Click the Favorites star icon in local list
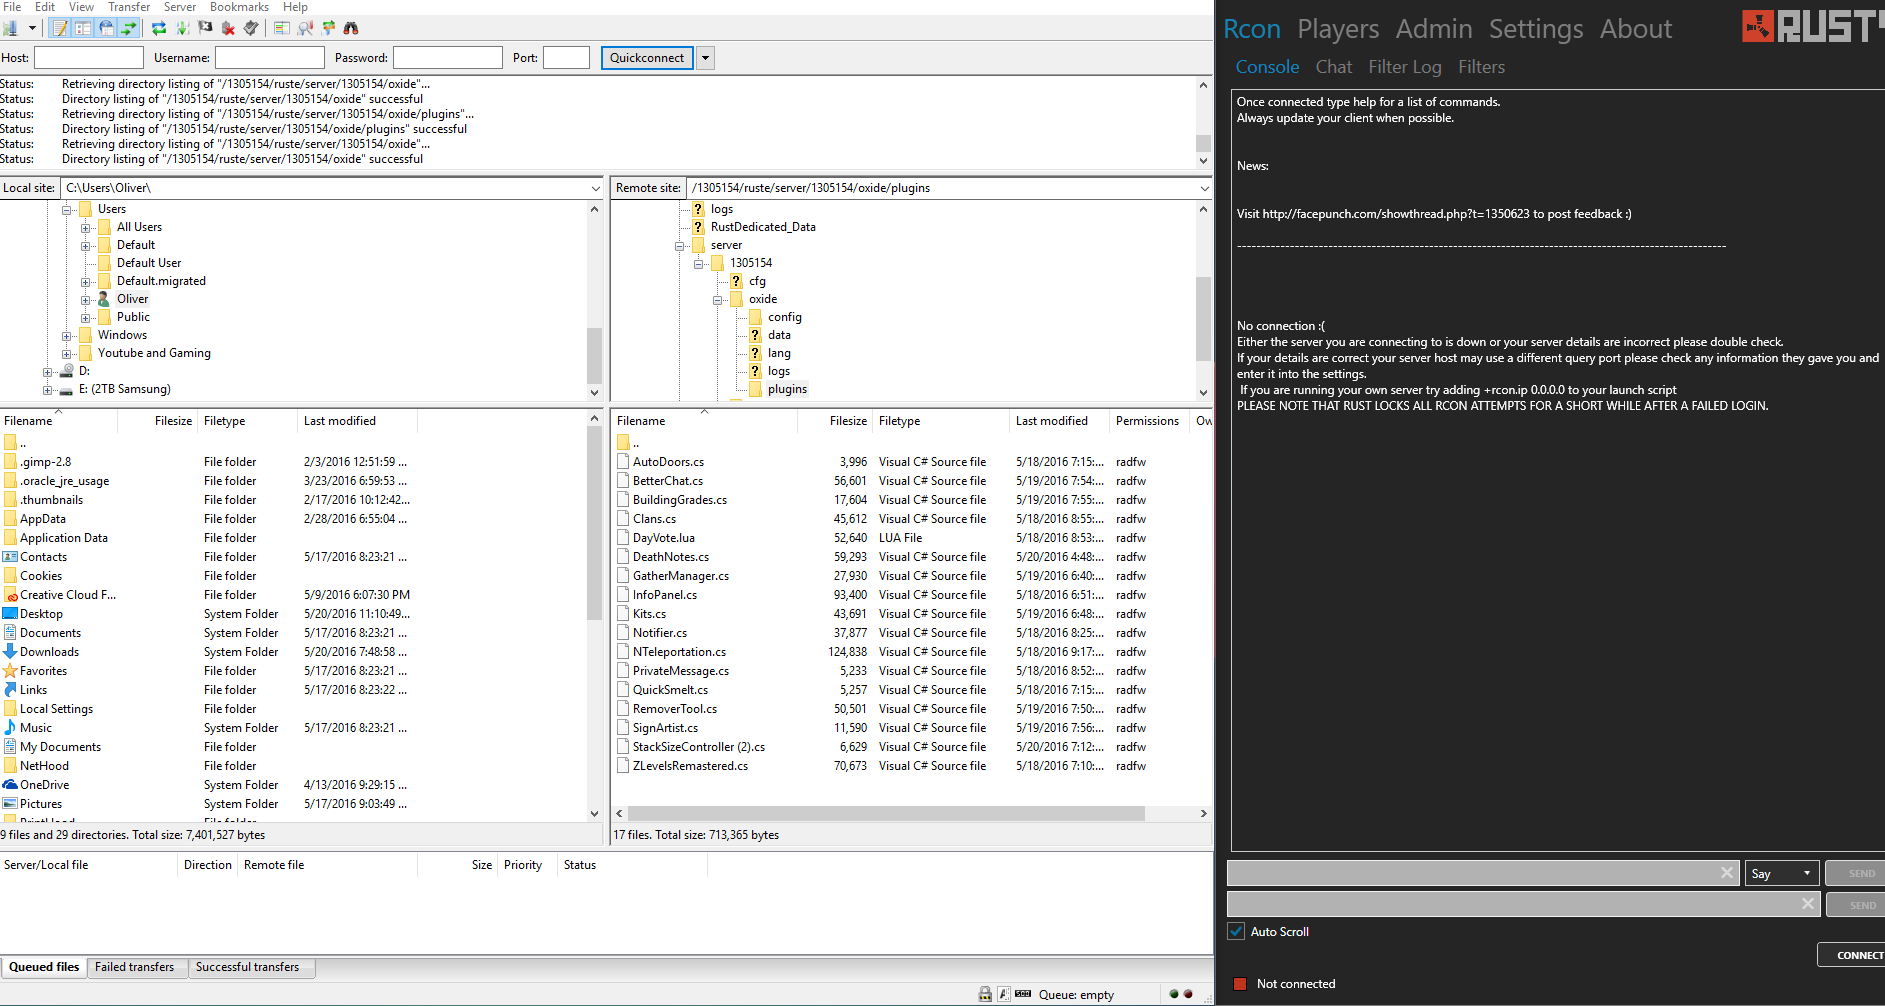 tap(10, 671)
